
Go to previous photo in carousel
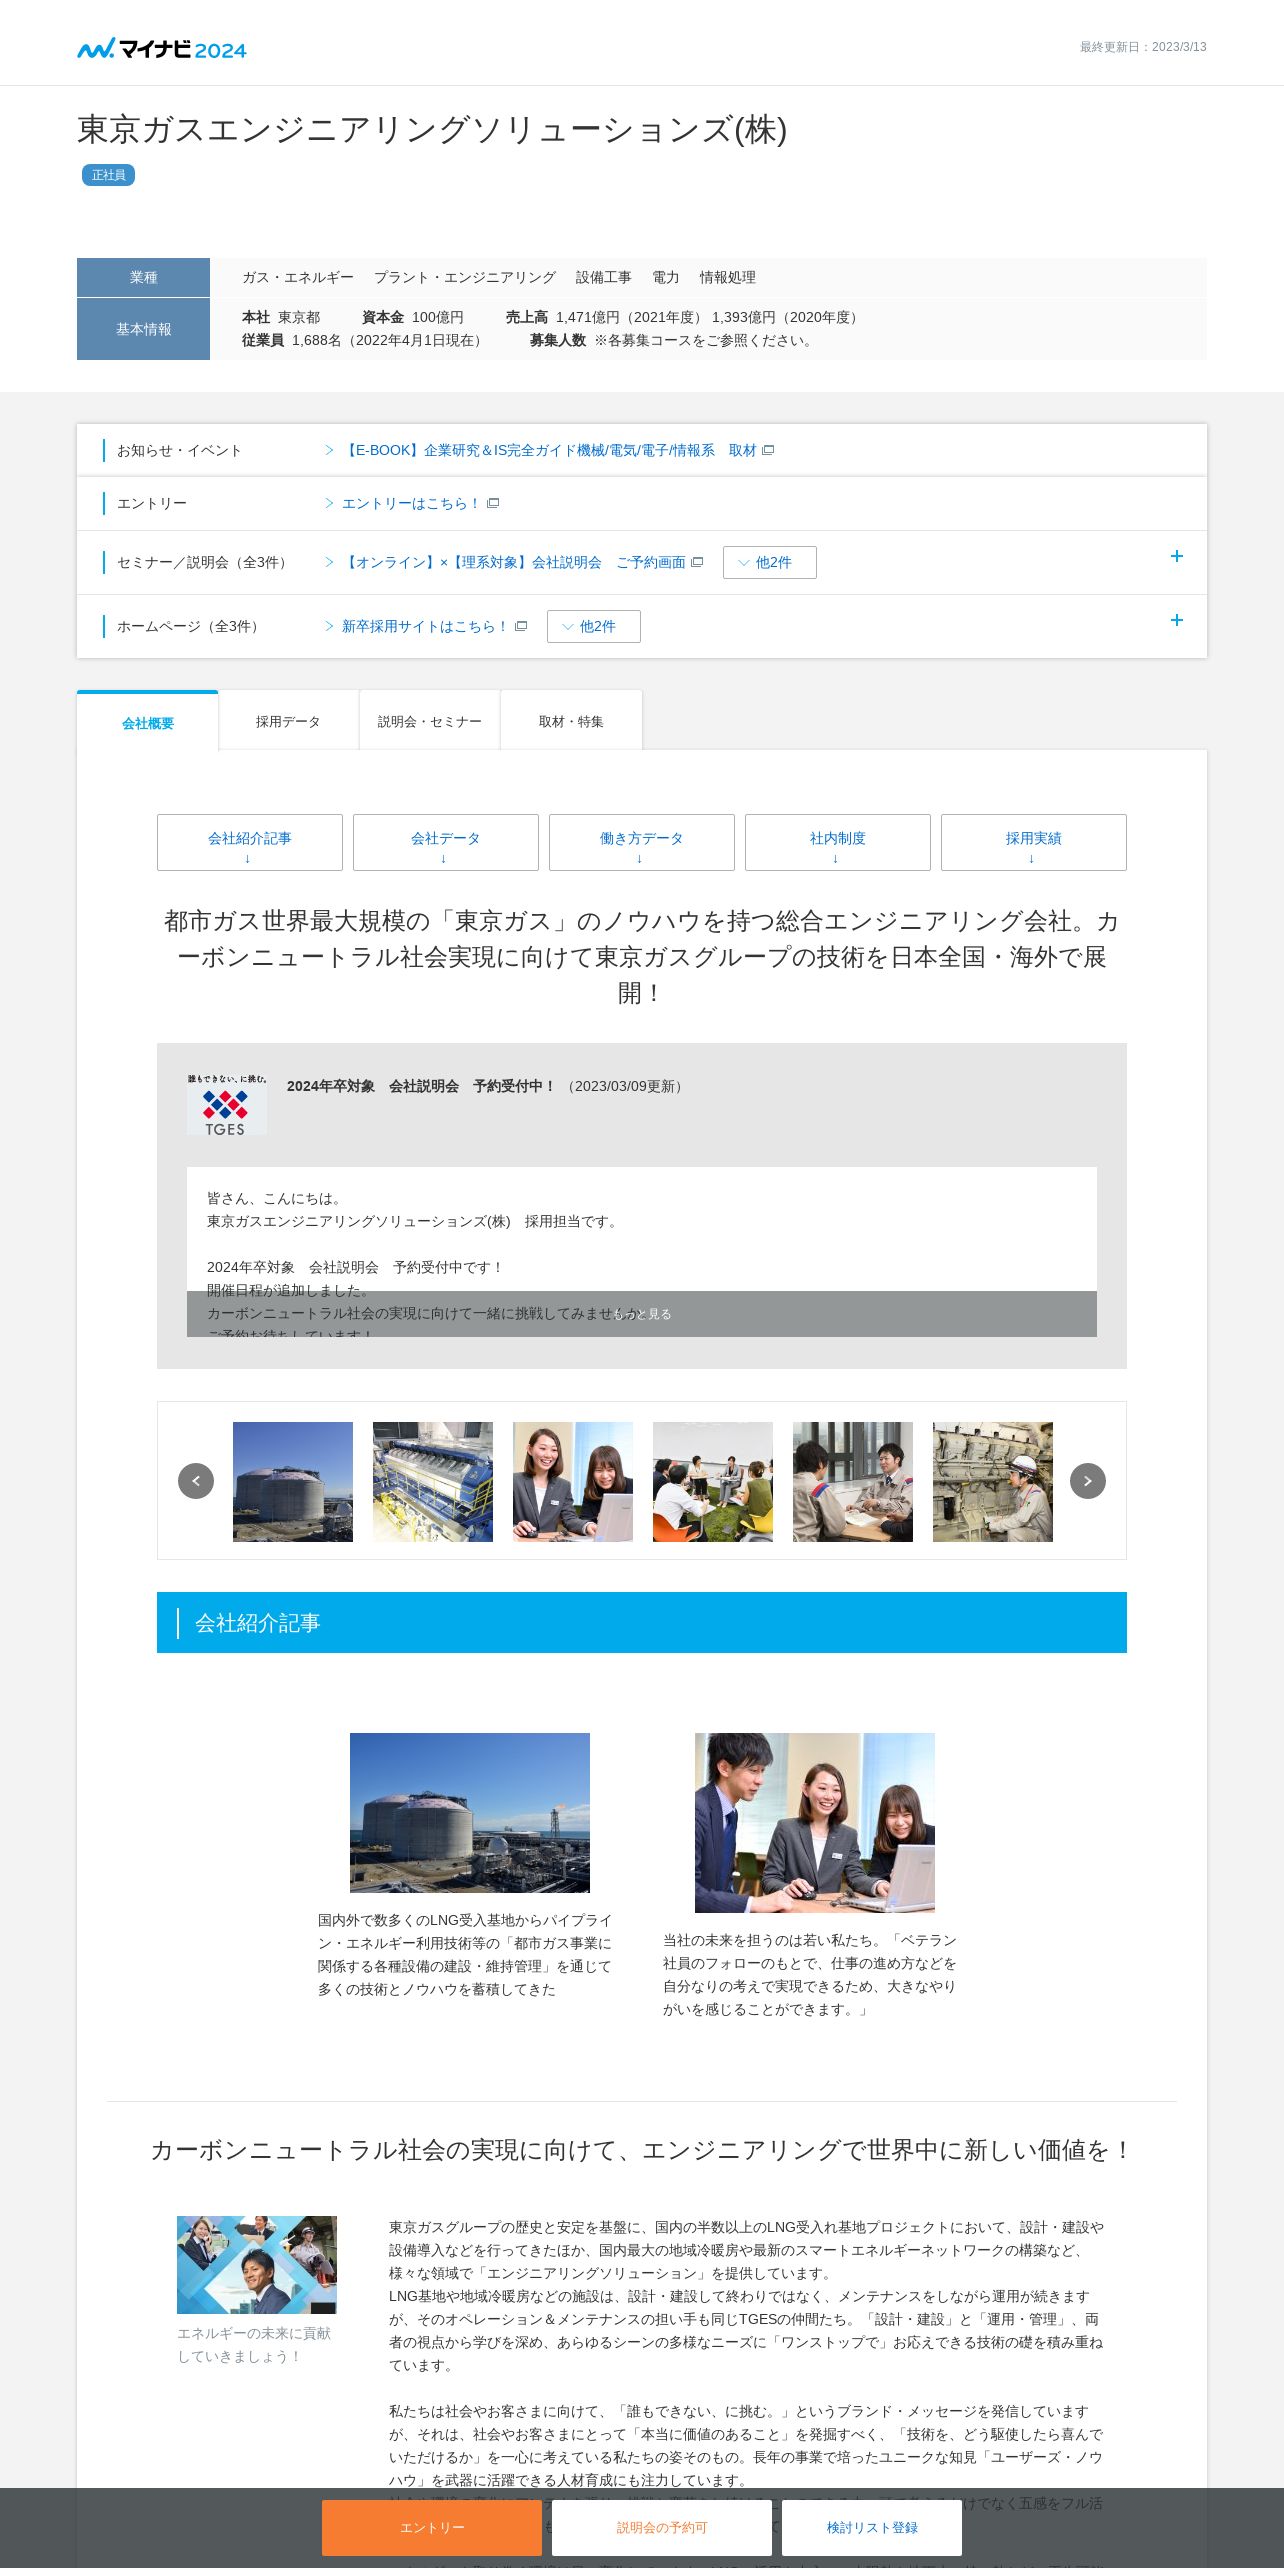(x=196, y=1481)
